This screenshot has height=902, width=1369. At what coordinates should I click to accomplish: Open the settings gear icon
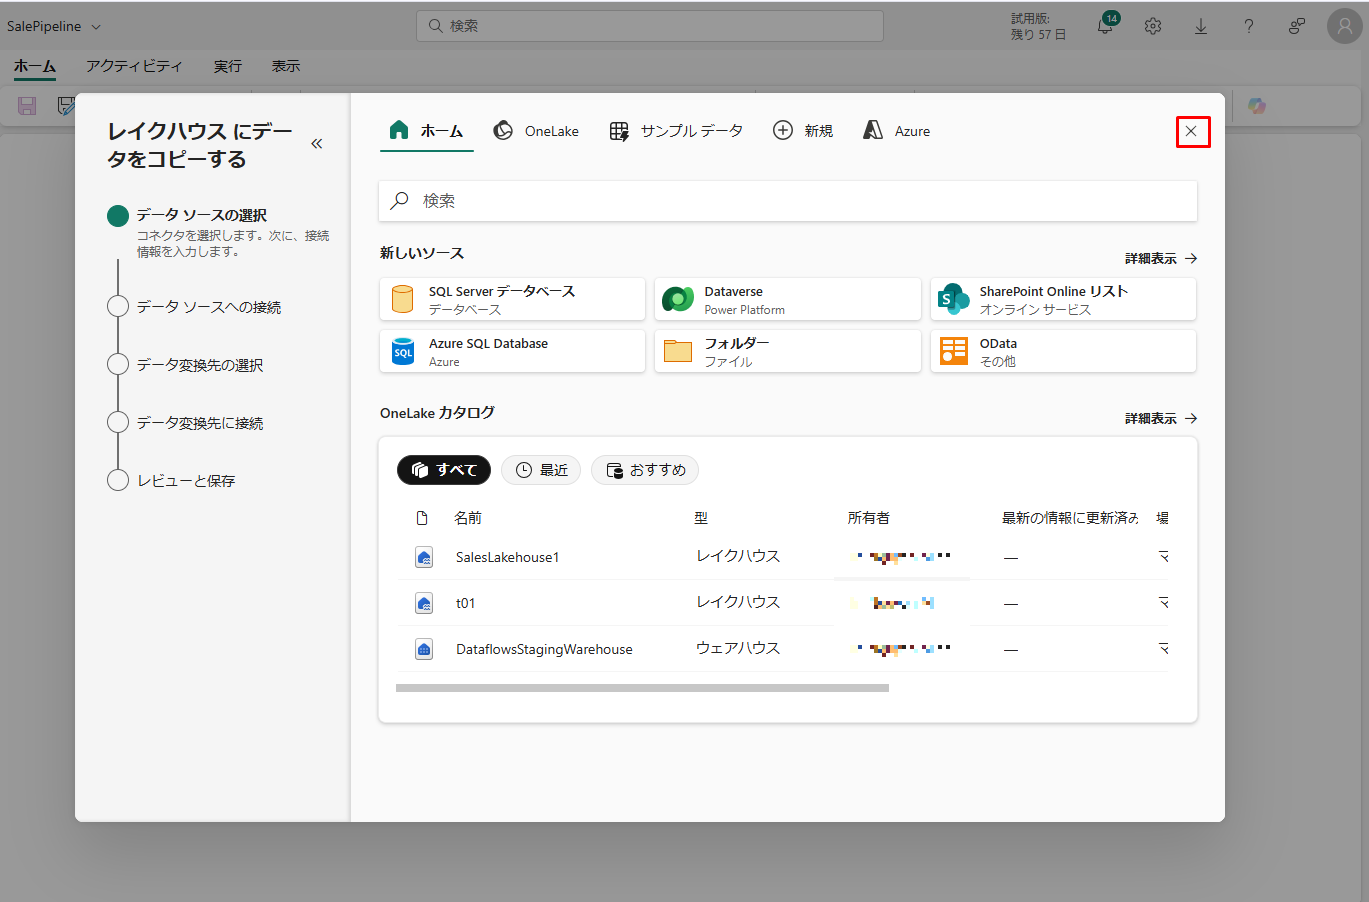click(1153, 27)
